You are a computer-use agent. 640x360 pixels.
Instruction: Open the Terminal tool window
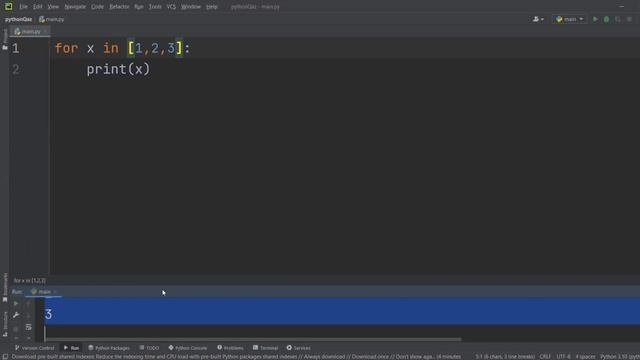coord(265,348)
